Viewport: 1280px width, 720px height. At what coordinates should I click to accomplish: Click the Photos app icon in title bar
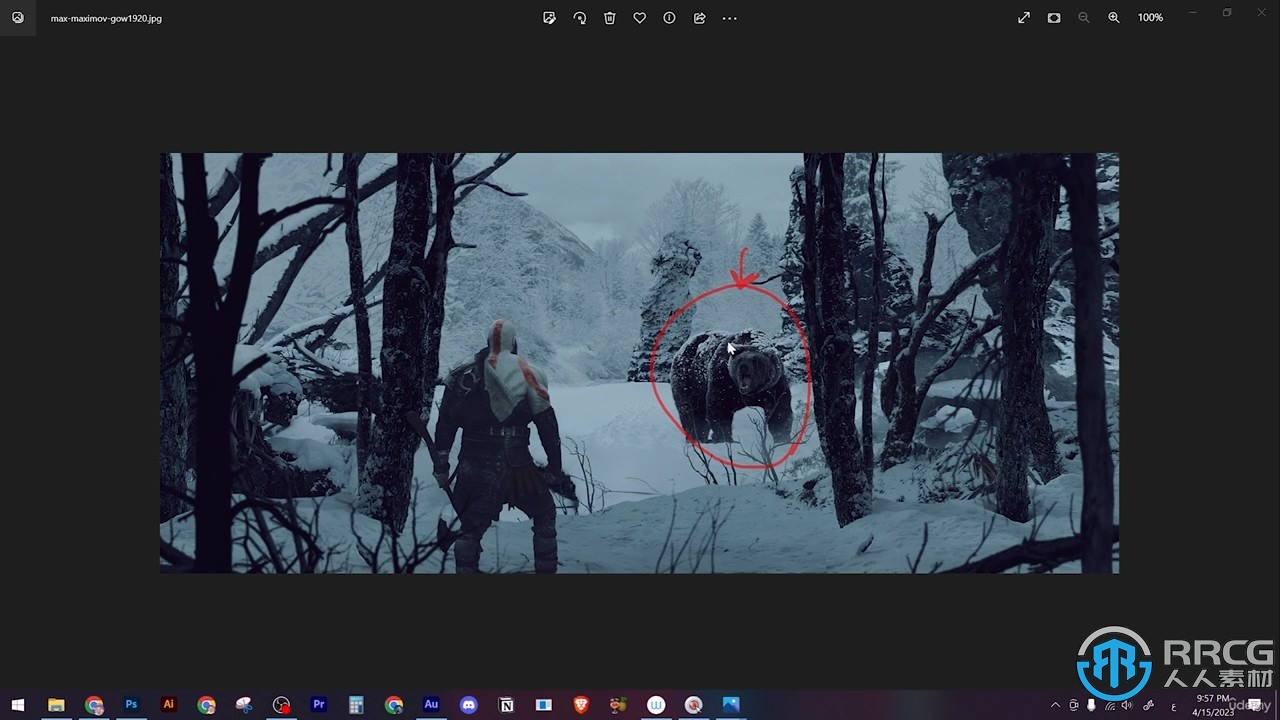[17, 18]
